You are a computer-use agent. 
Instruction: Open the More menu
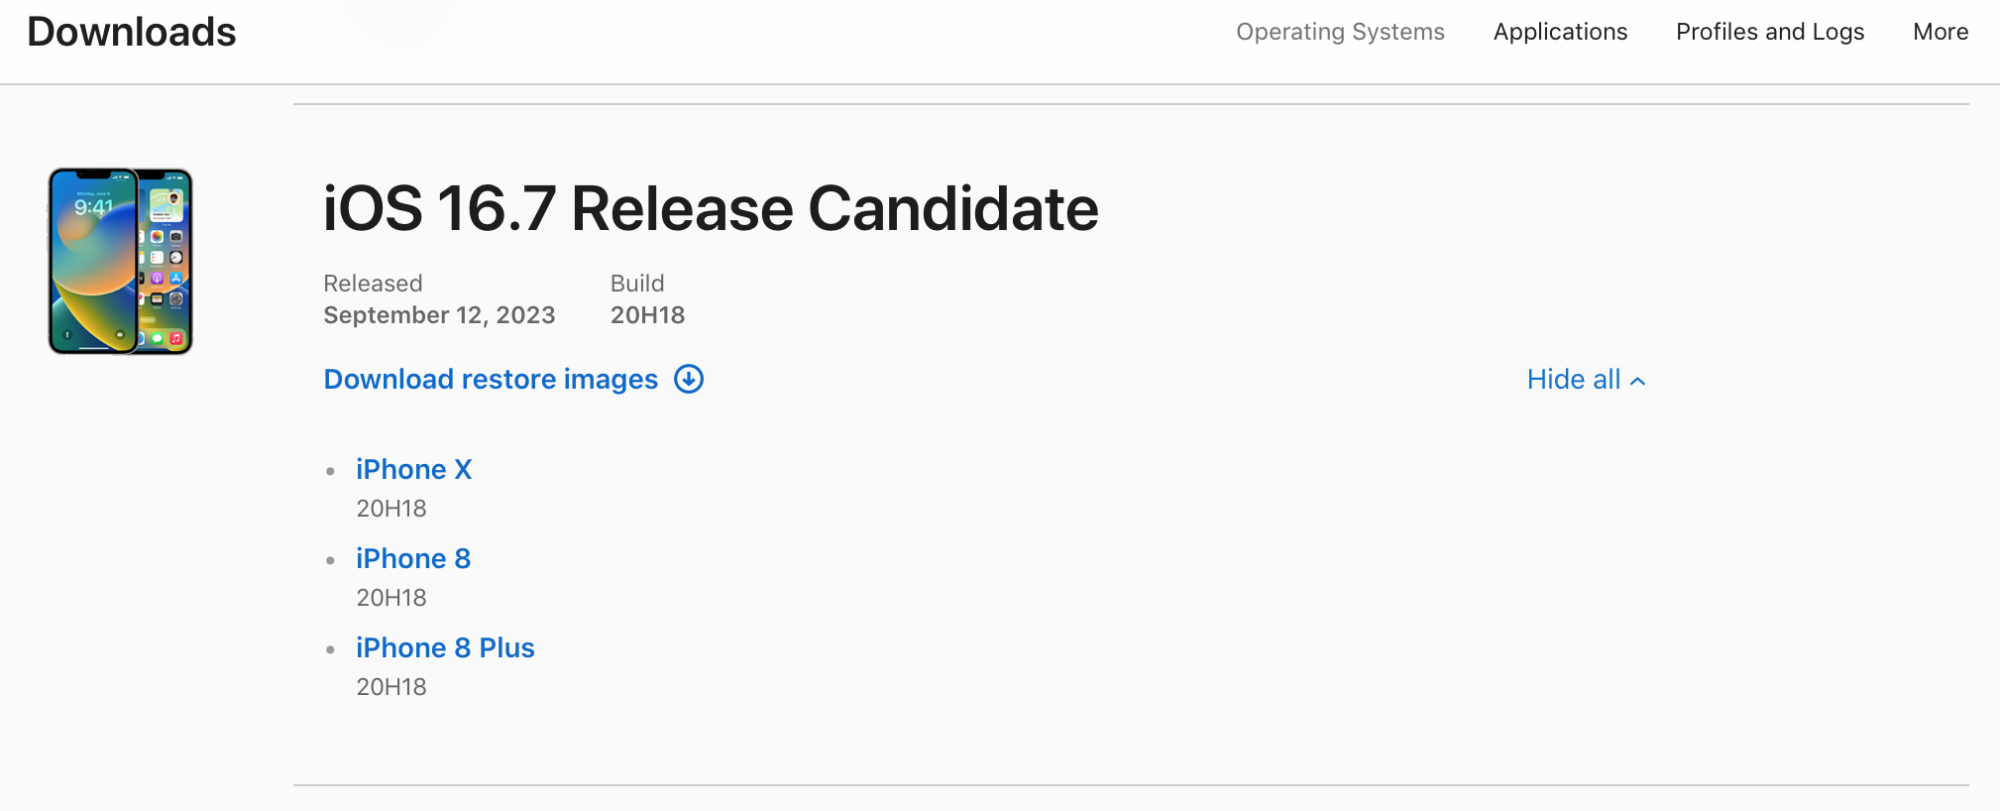pyautogui.click(x=1940, y=32)
